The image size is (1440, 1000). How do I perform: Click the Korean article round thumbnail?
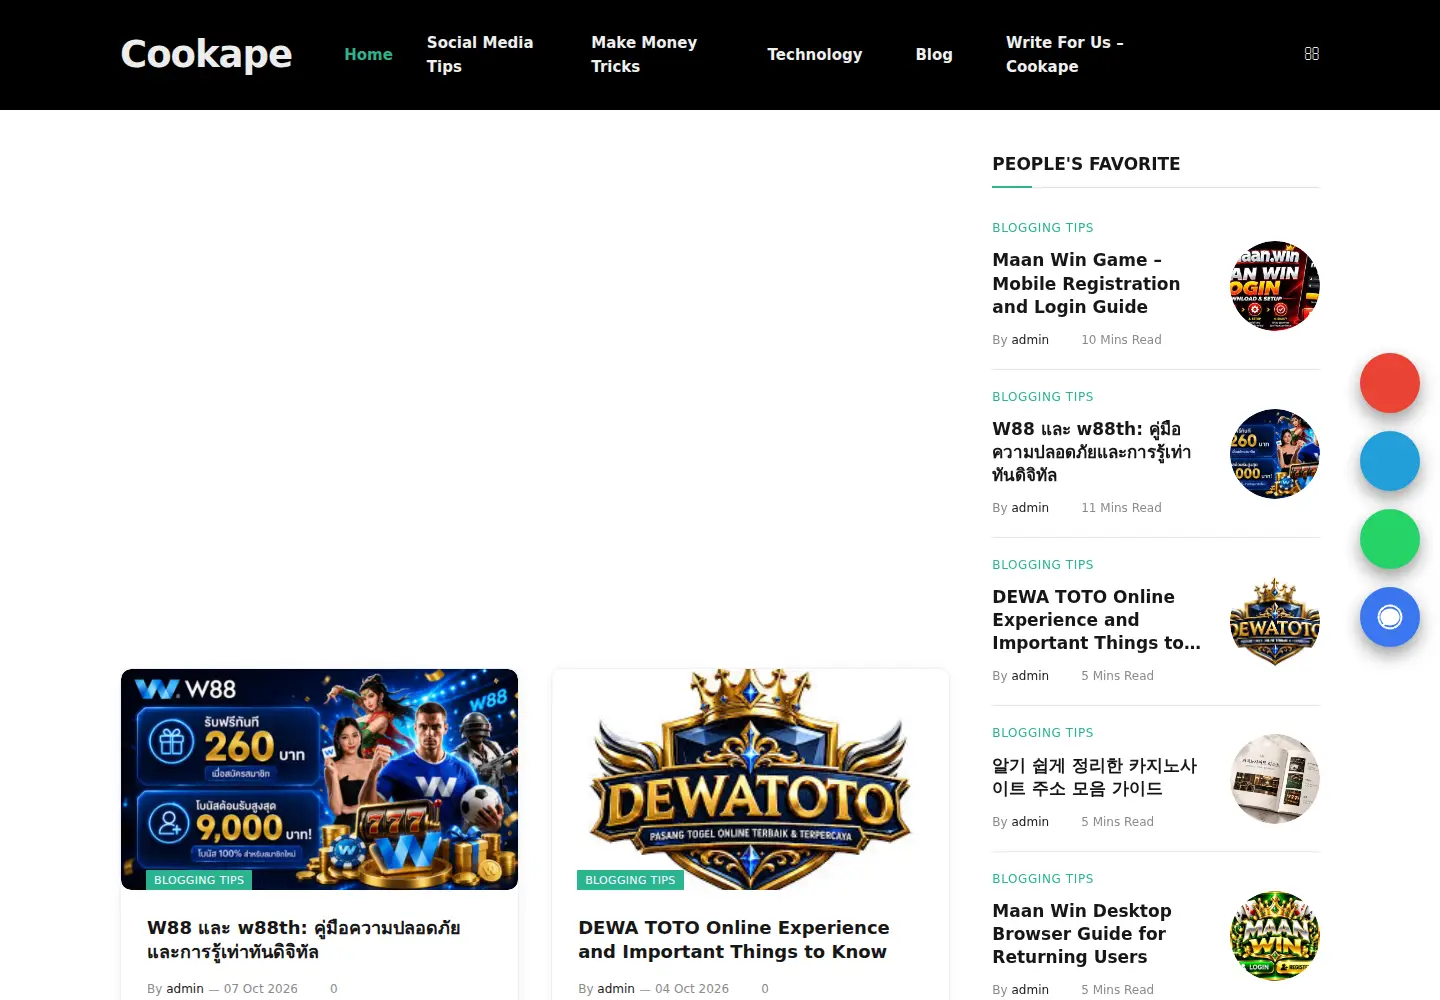(1275, 779)
